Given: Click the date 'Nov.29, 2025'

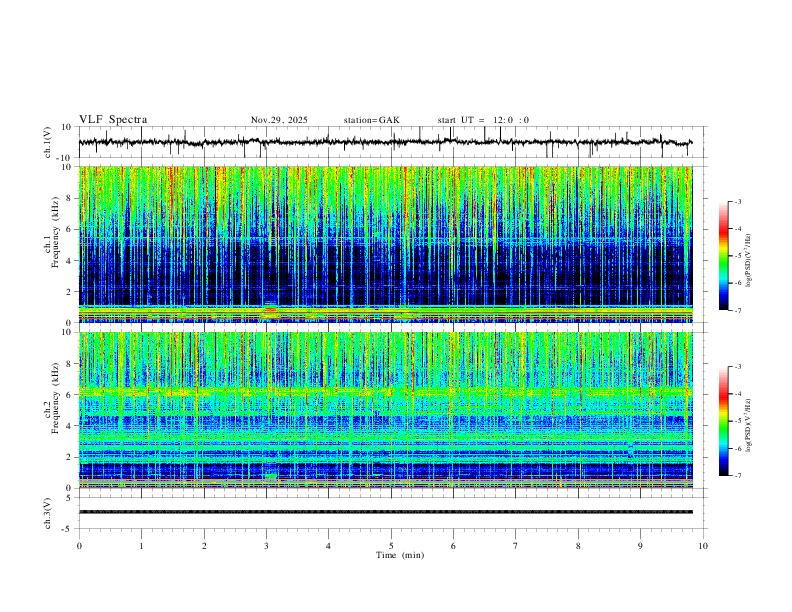Looking at the screenshot, I should coord(279,120).
